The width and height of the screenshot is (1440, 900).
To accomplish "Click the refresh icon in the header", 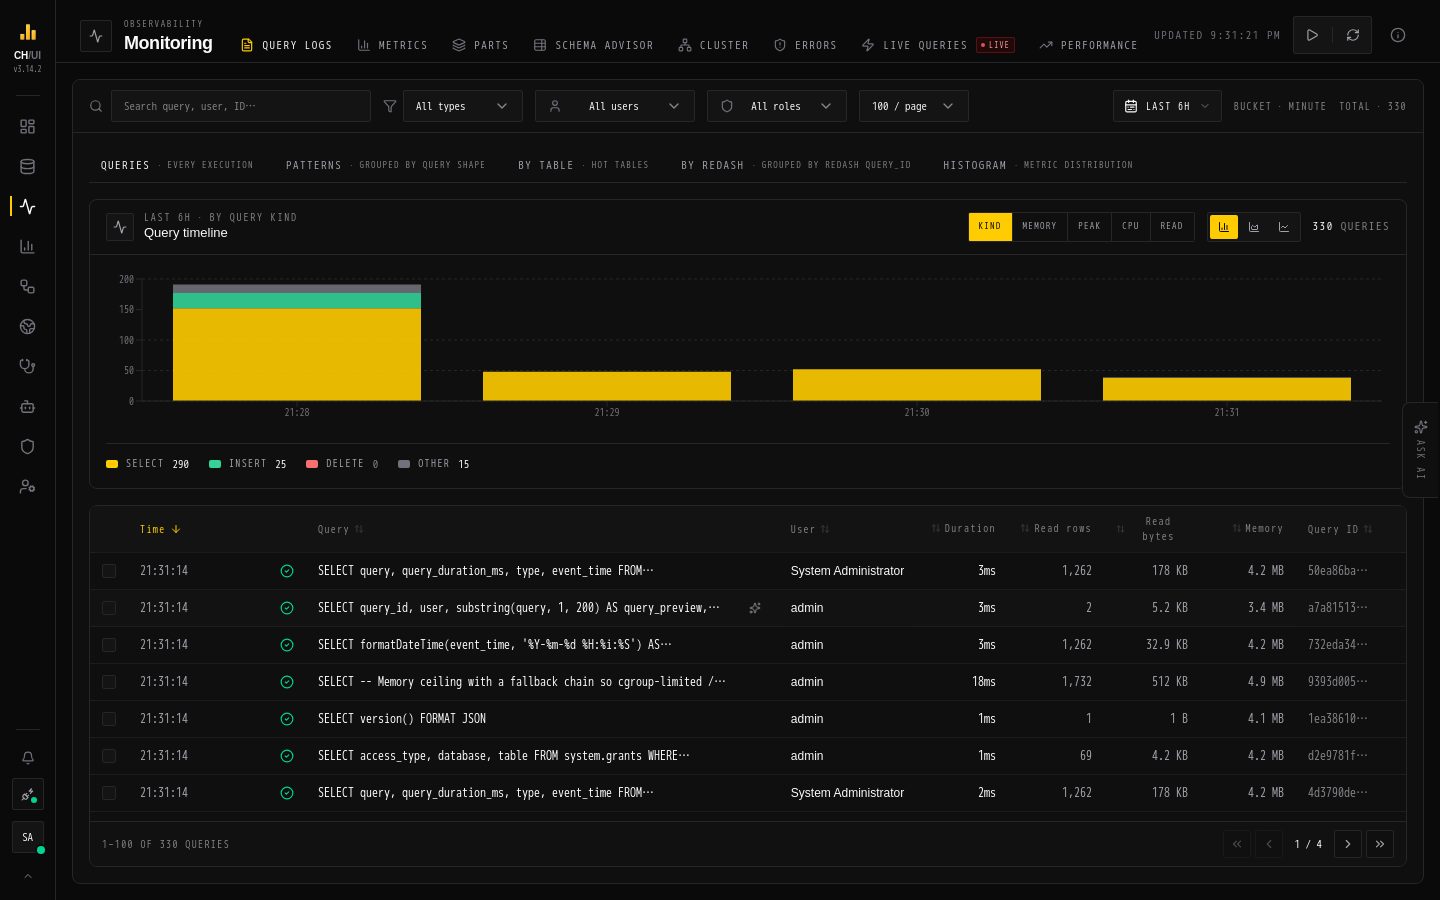I will pyautogui.click(x=1352, y=35).
